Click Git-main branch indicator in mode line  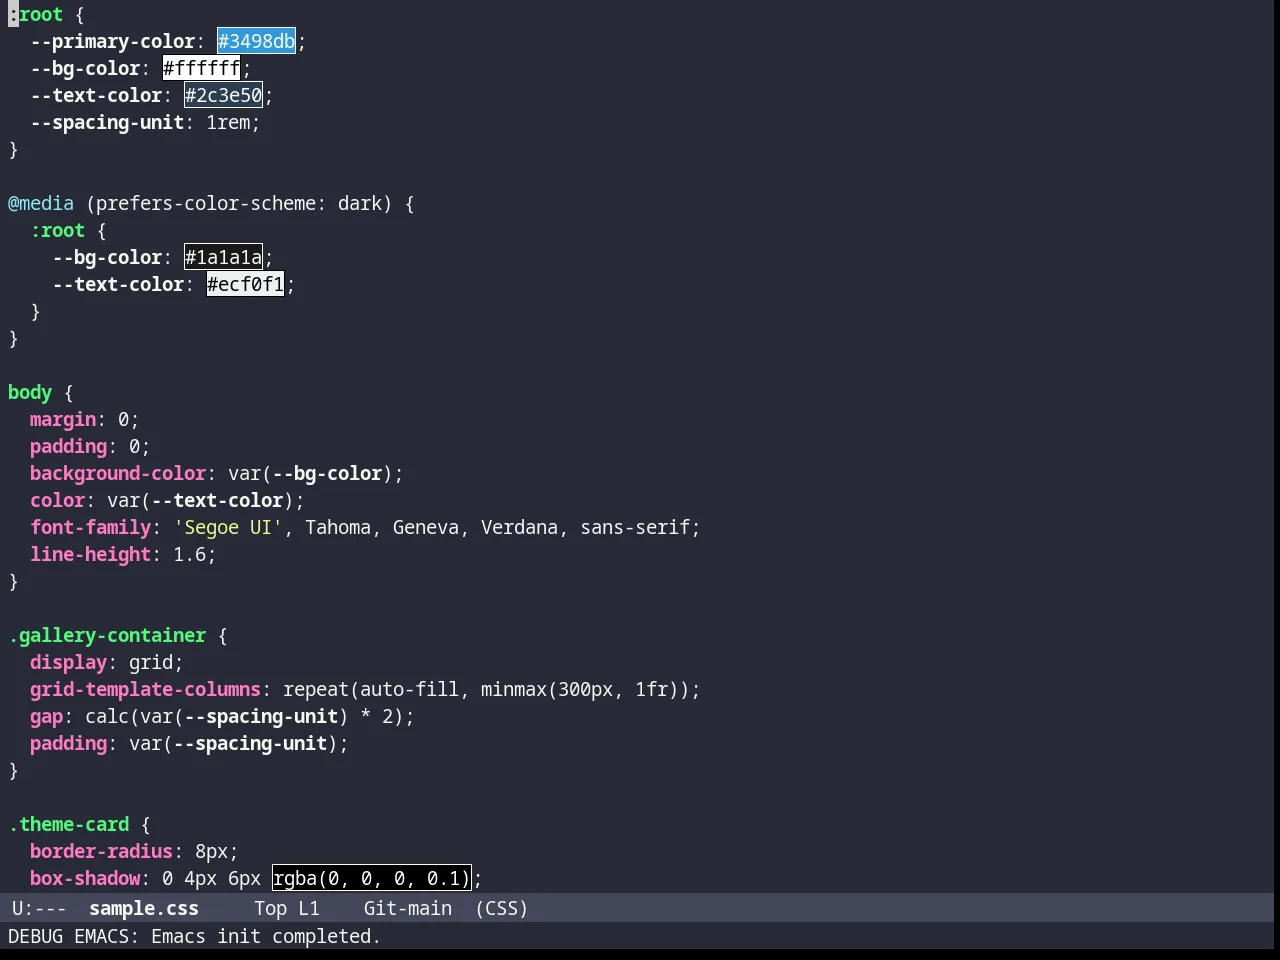tap(408, 908)
